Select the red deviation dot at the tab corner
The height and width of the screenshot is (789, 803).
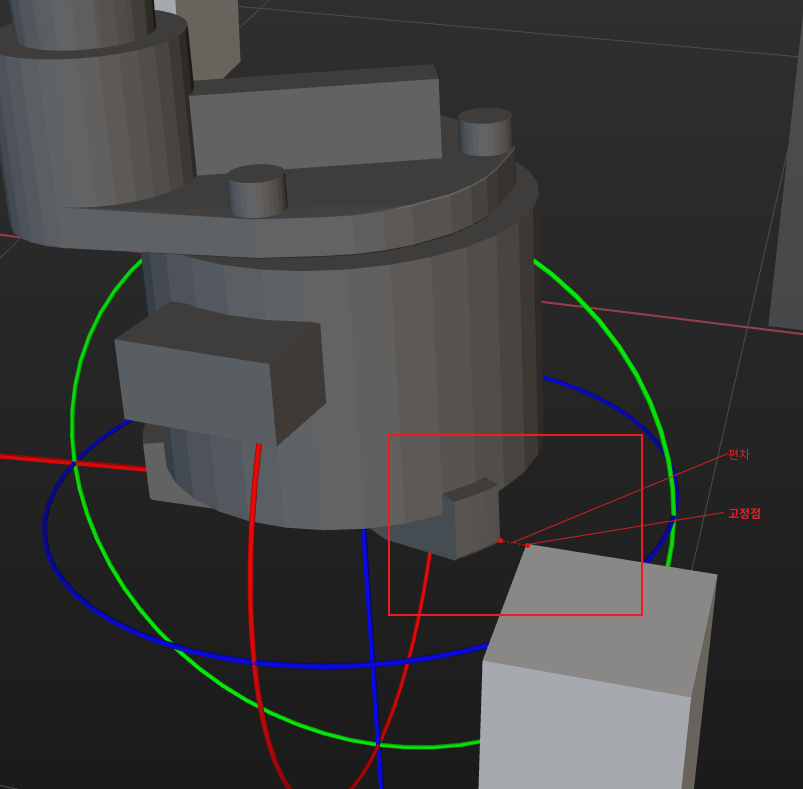point(500,540)
